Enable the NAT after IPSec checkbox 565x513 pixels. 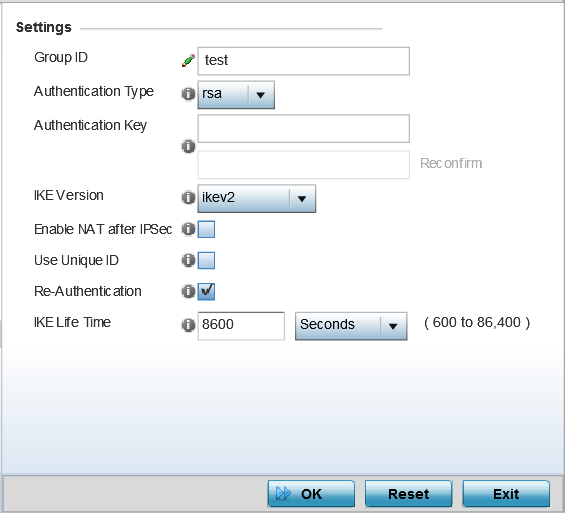(206, 229)
